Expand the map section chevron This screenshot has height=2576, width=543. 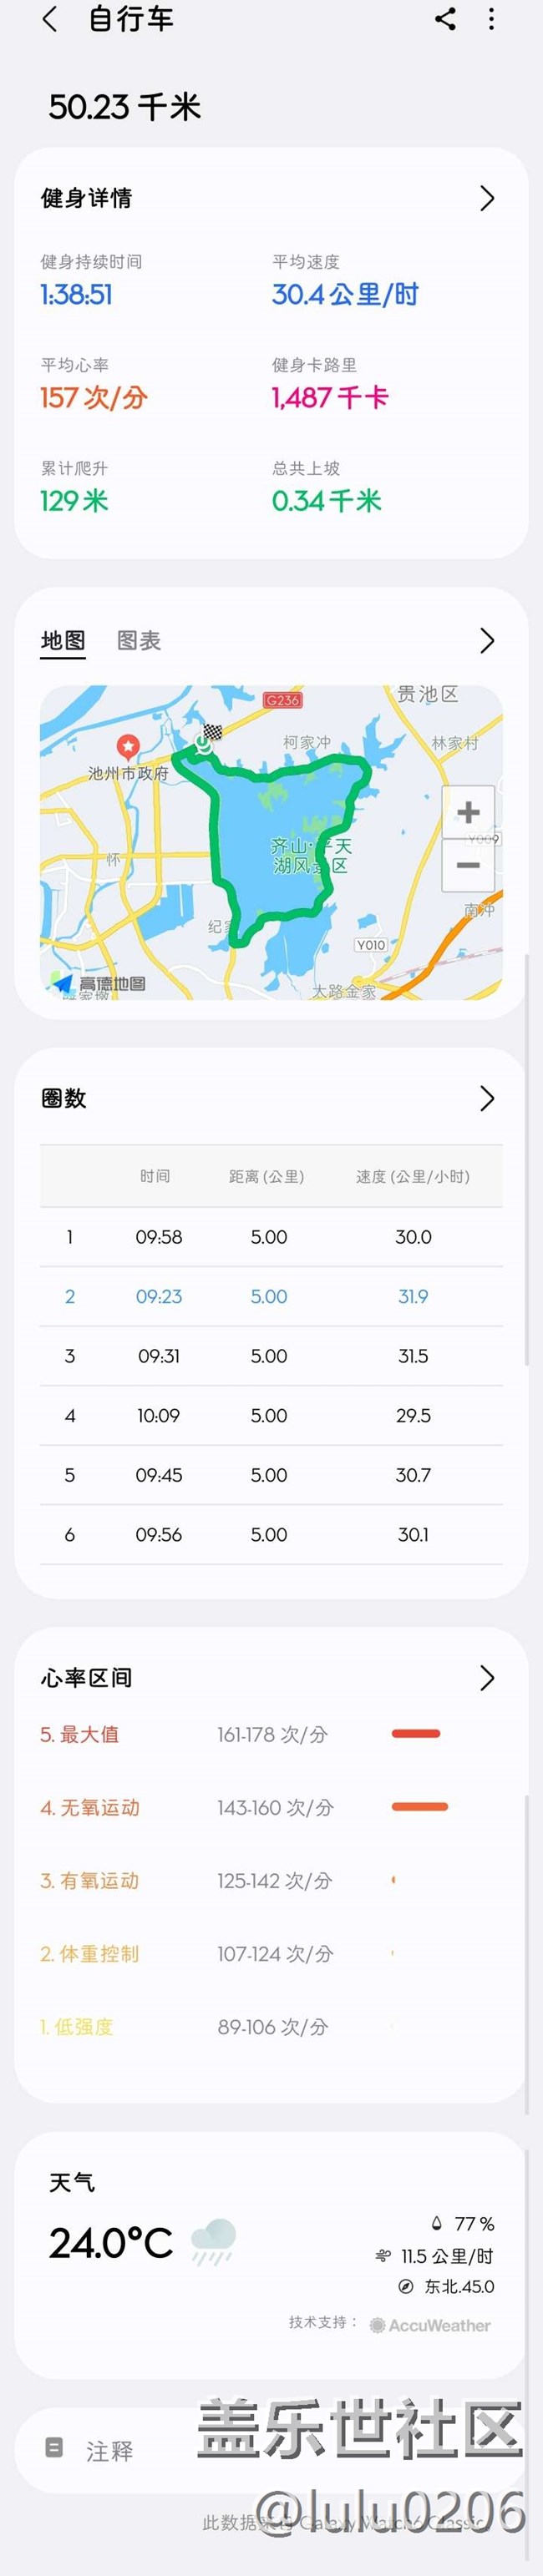click(487, 641)
